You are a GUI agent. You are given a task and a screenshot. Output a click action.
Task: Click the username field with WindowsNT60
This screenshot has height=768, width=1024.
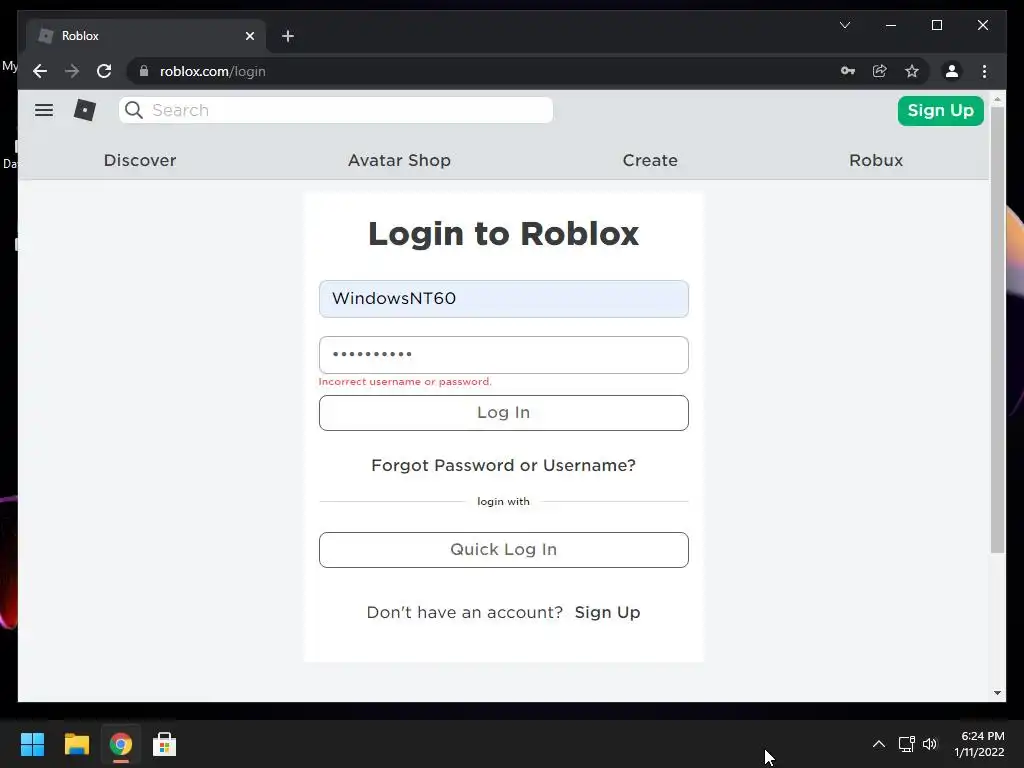click(x=504, y=299)
